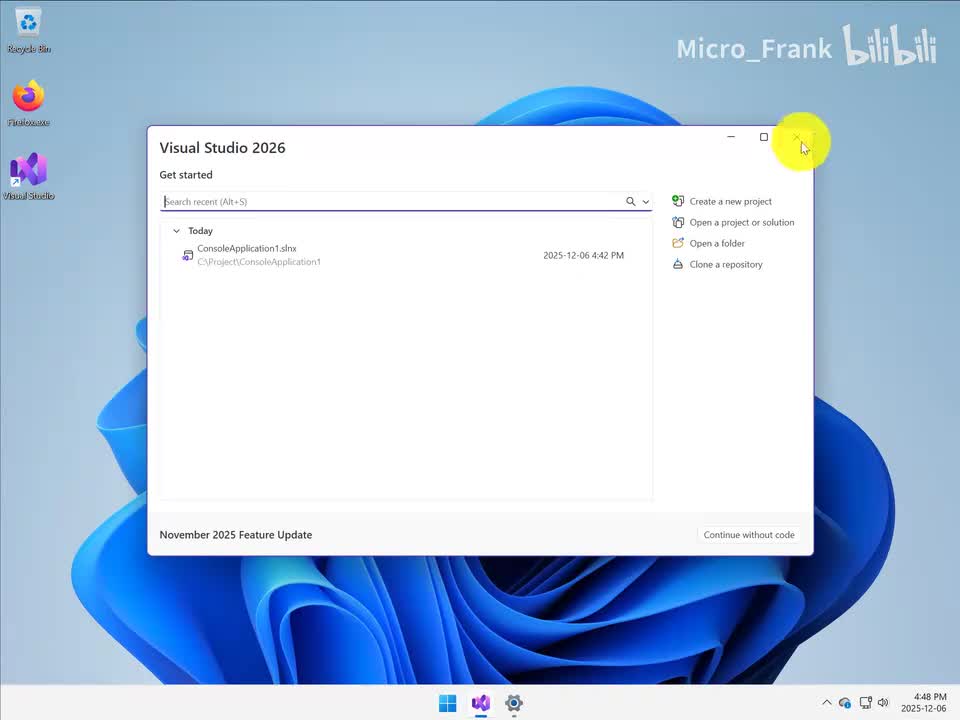Click the Visual Studio taskbar icon
This screenshot has width=960, height=720.
coord(481,703)
